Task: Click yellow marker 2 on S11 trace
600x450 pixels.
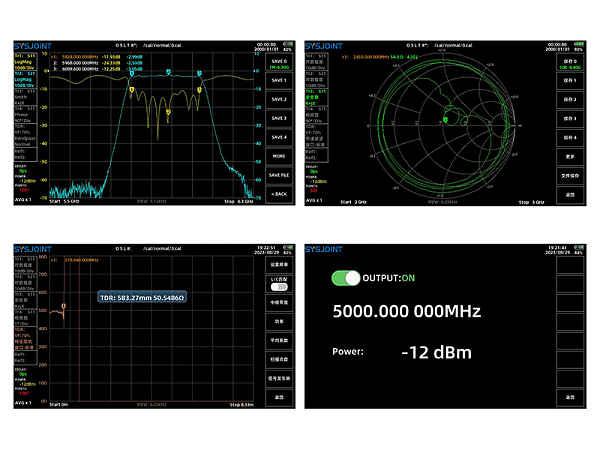Action: (169, 111)
